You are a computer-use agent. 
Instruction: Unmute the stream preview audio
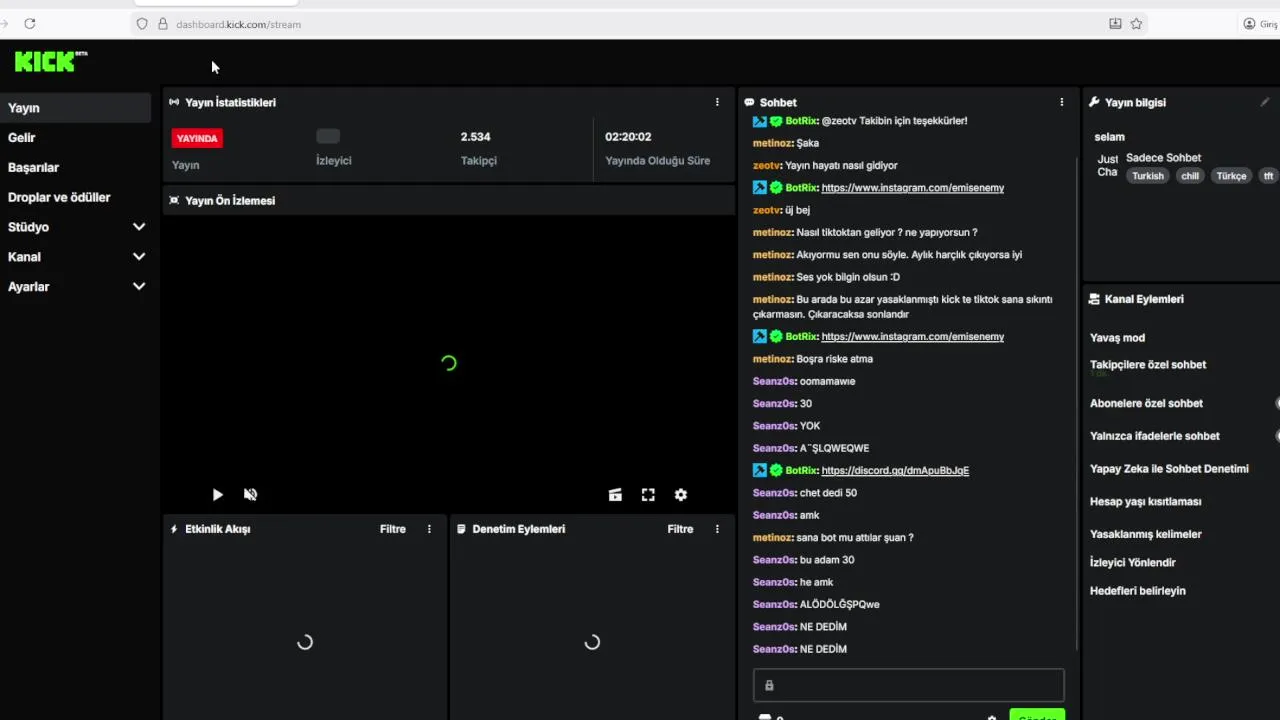click(251, 495)
